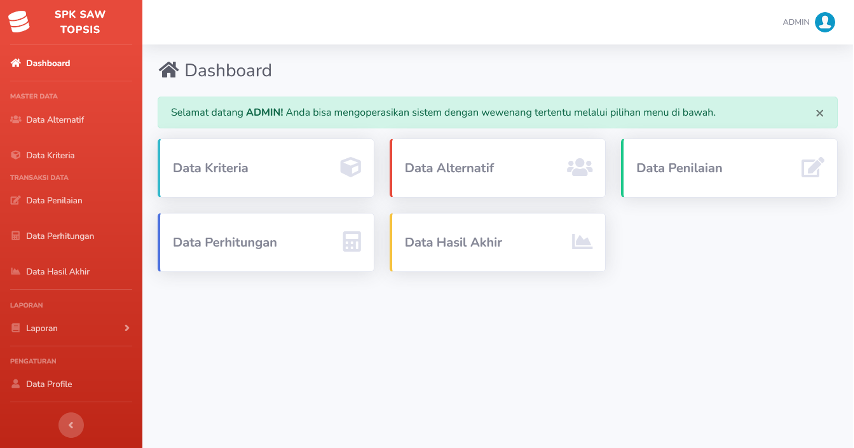Dismiss the green welcome alert

pos(820,113)
